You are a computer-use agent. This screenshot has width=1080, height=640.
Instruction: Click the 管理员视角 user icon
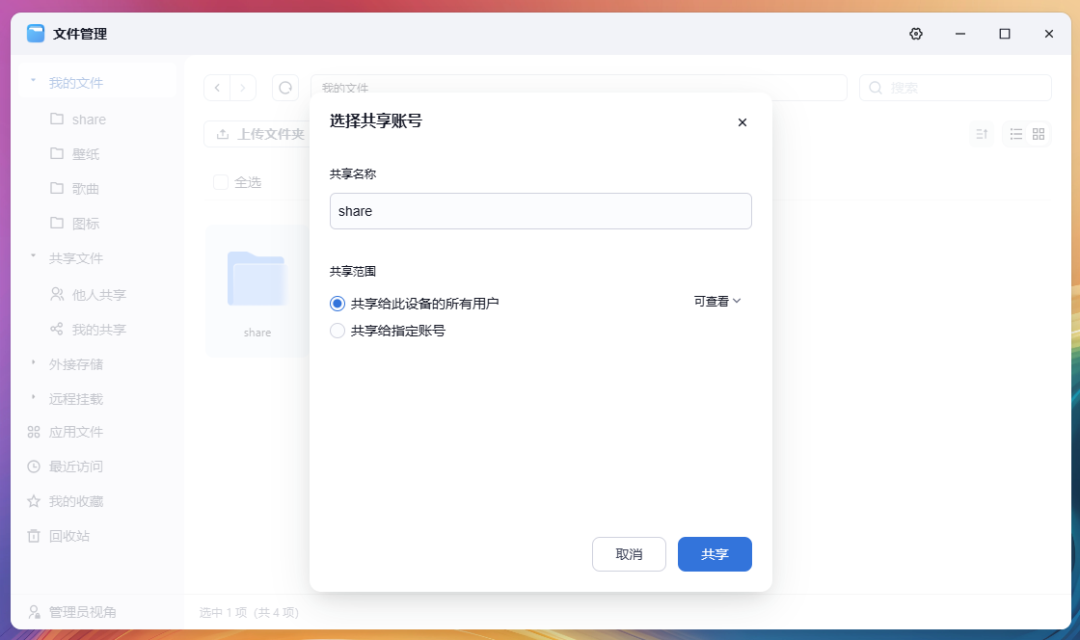coord(33,612)
